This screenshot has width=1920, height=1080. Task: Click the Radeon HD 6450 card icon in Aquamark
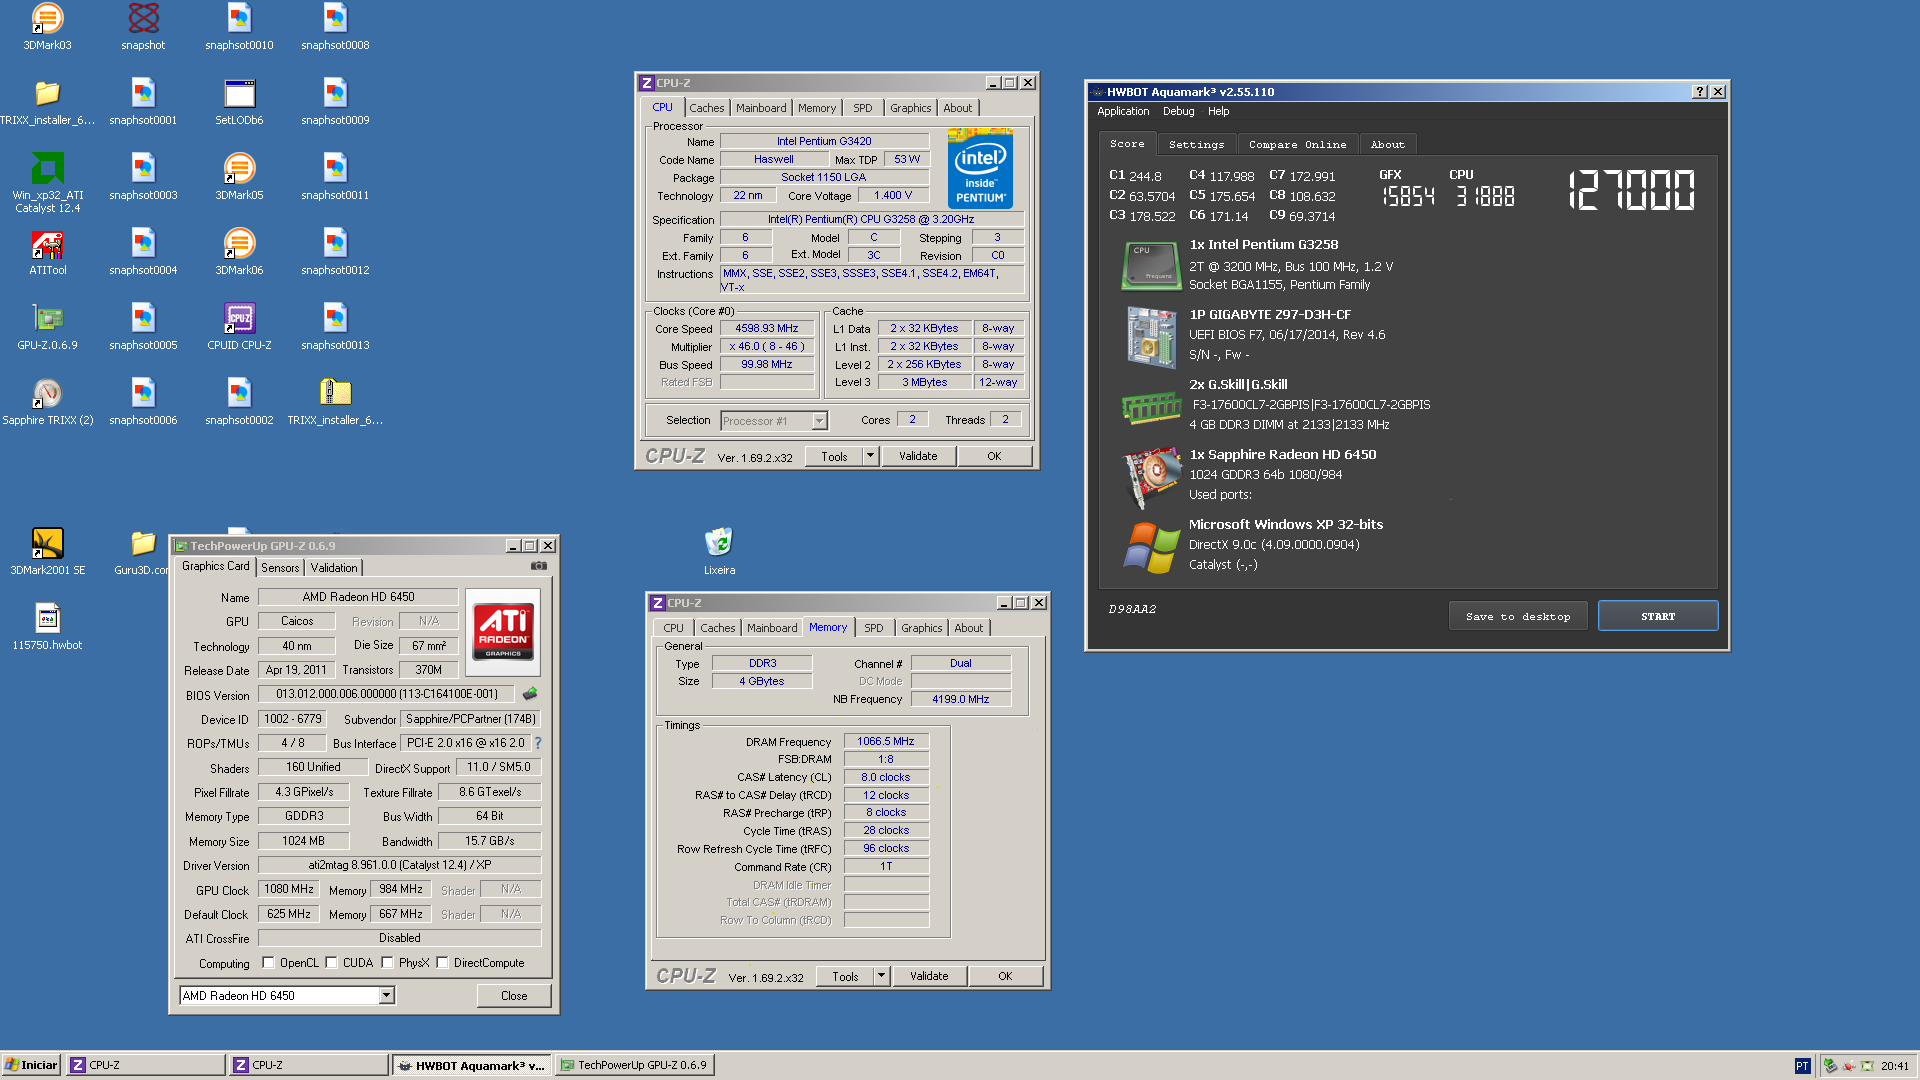click(x=1152, y=476)
